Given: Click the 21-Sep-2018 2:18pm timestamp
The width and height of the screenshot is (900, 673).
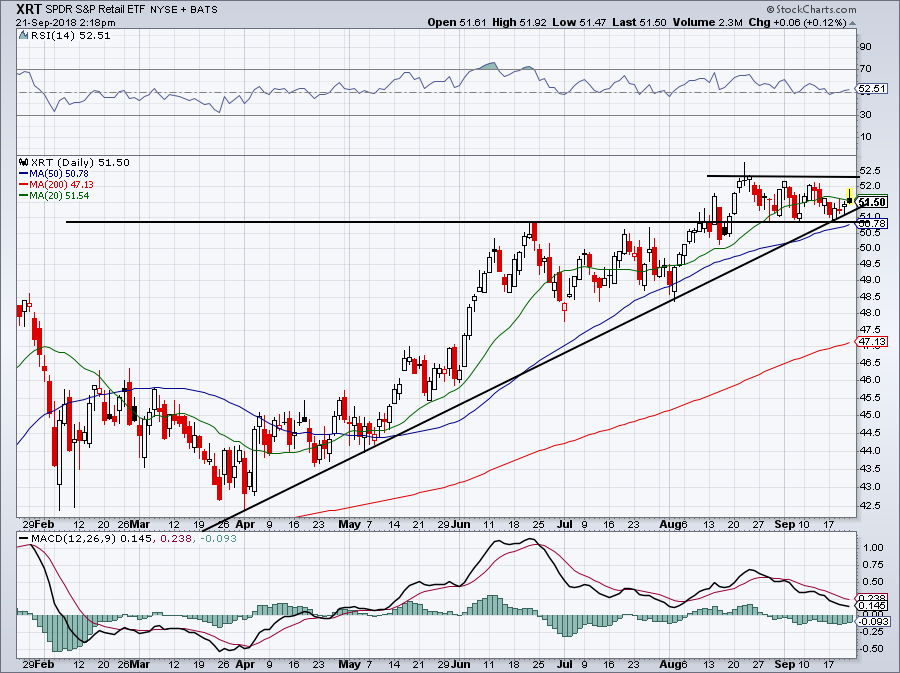Looking at the screenshot, I should (65, 23).
